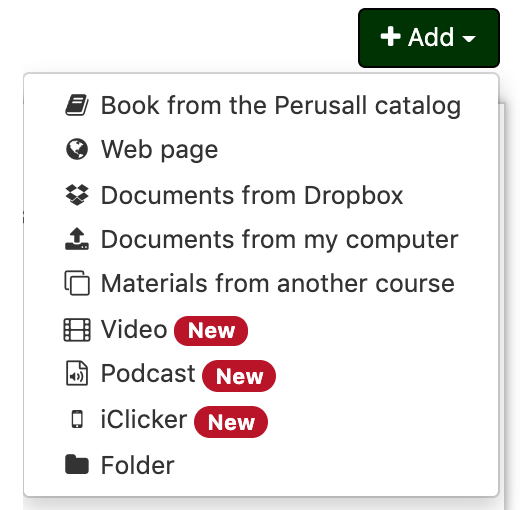Viewport: 520px width, 510px height.
Task: Click the Dropbox logo icon
Action: tap(77, 195)
